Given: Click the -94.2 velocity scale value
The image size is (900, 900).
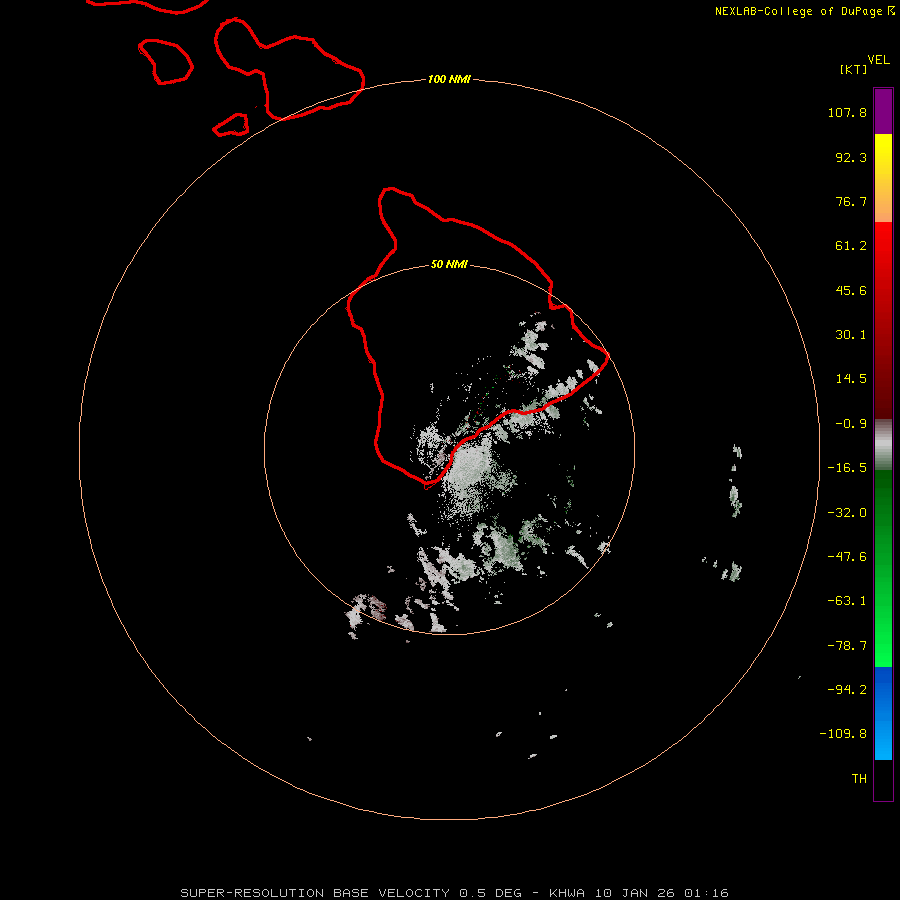Looking at the screenshot, I should pyautogui.click(x=847, y=690).
